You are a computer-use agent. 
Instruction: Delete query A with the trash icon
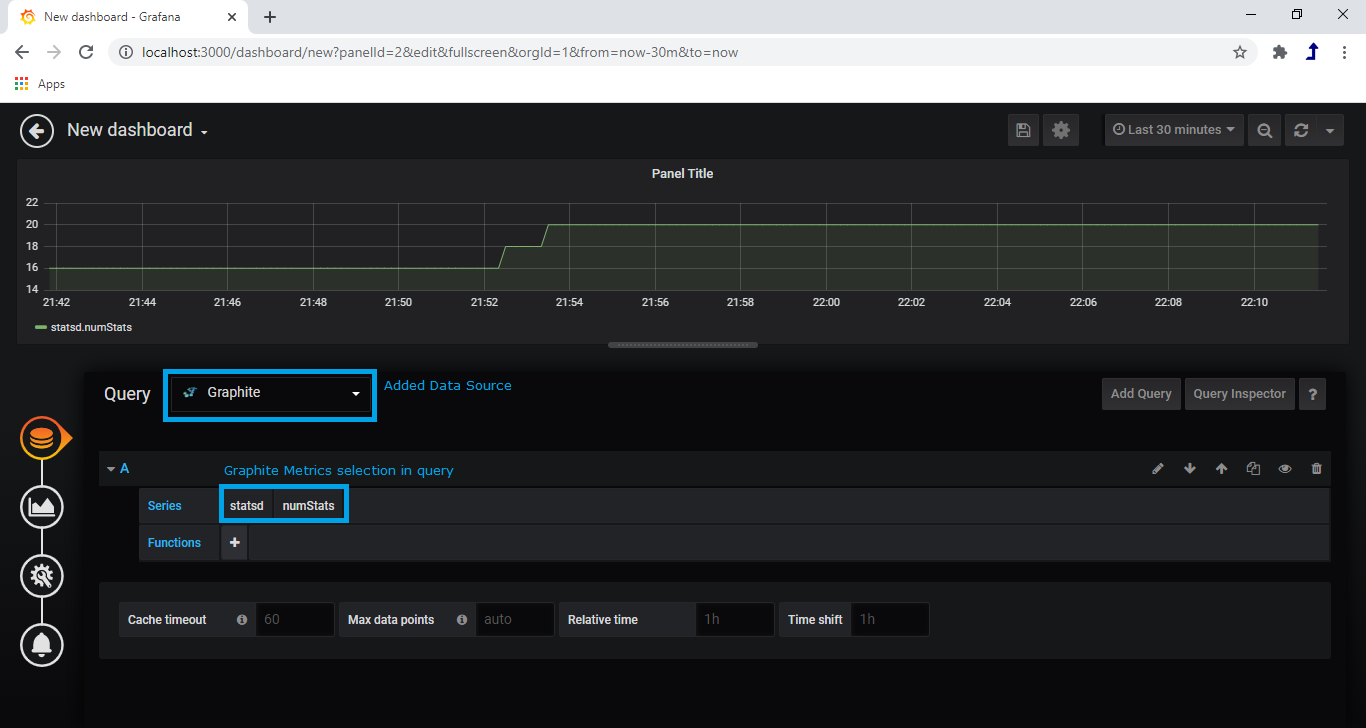1316,468
